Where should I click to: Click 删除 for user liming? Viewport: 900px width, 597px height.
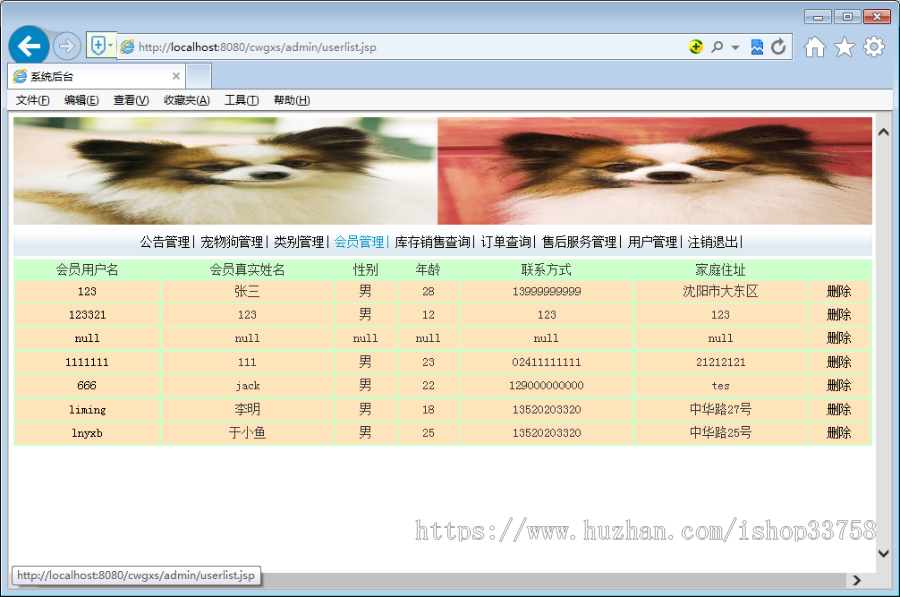(x=839, y=409)
